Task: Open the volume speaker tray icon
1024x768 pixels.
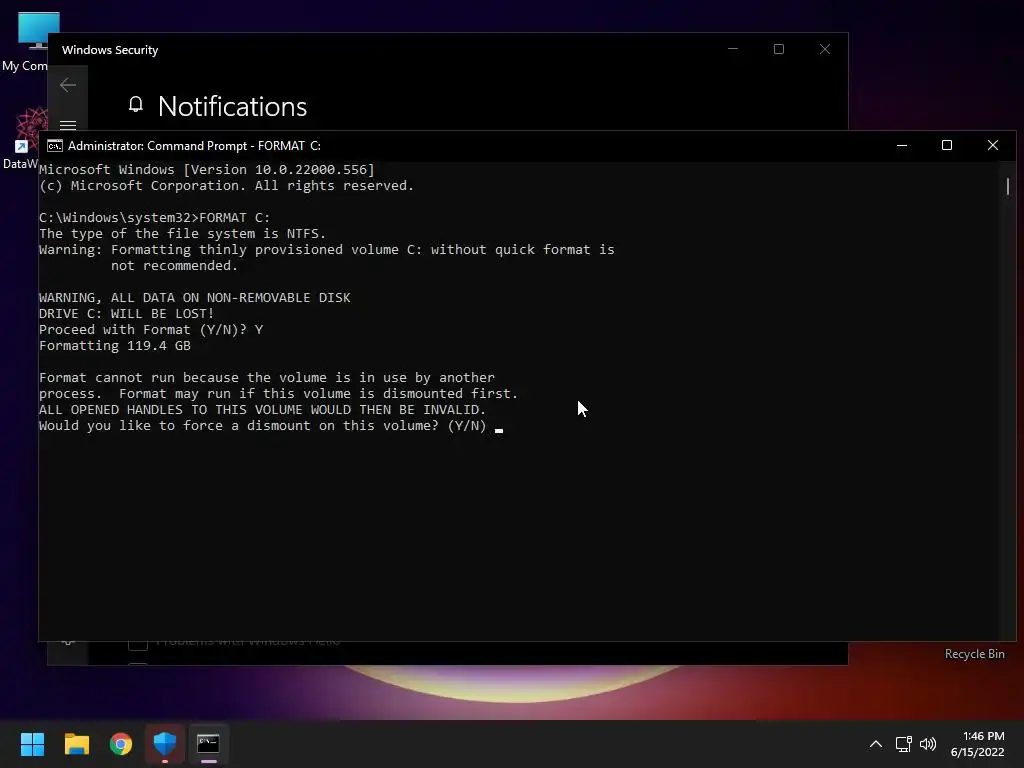Action: tap(928, 744)
